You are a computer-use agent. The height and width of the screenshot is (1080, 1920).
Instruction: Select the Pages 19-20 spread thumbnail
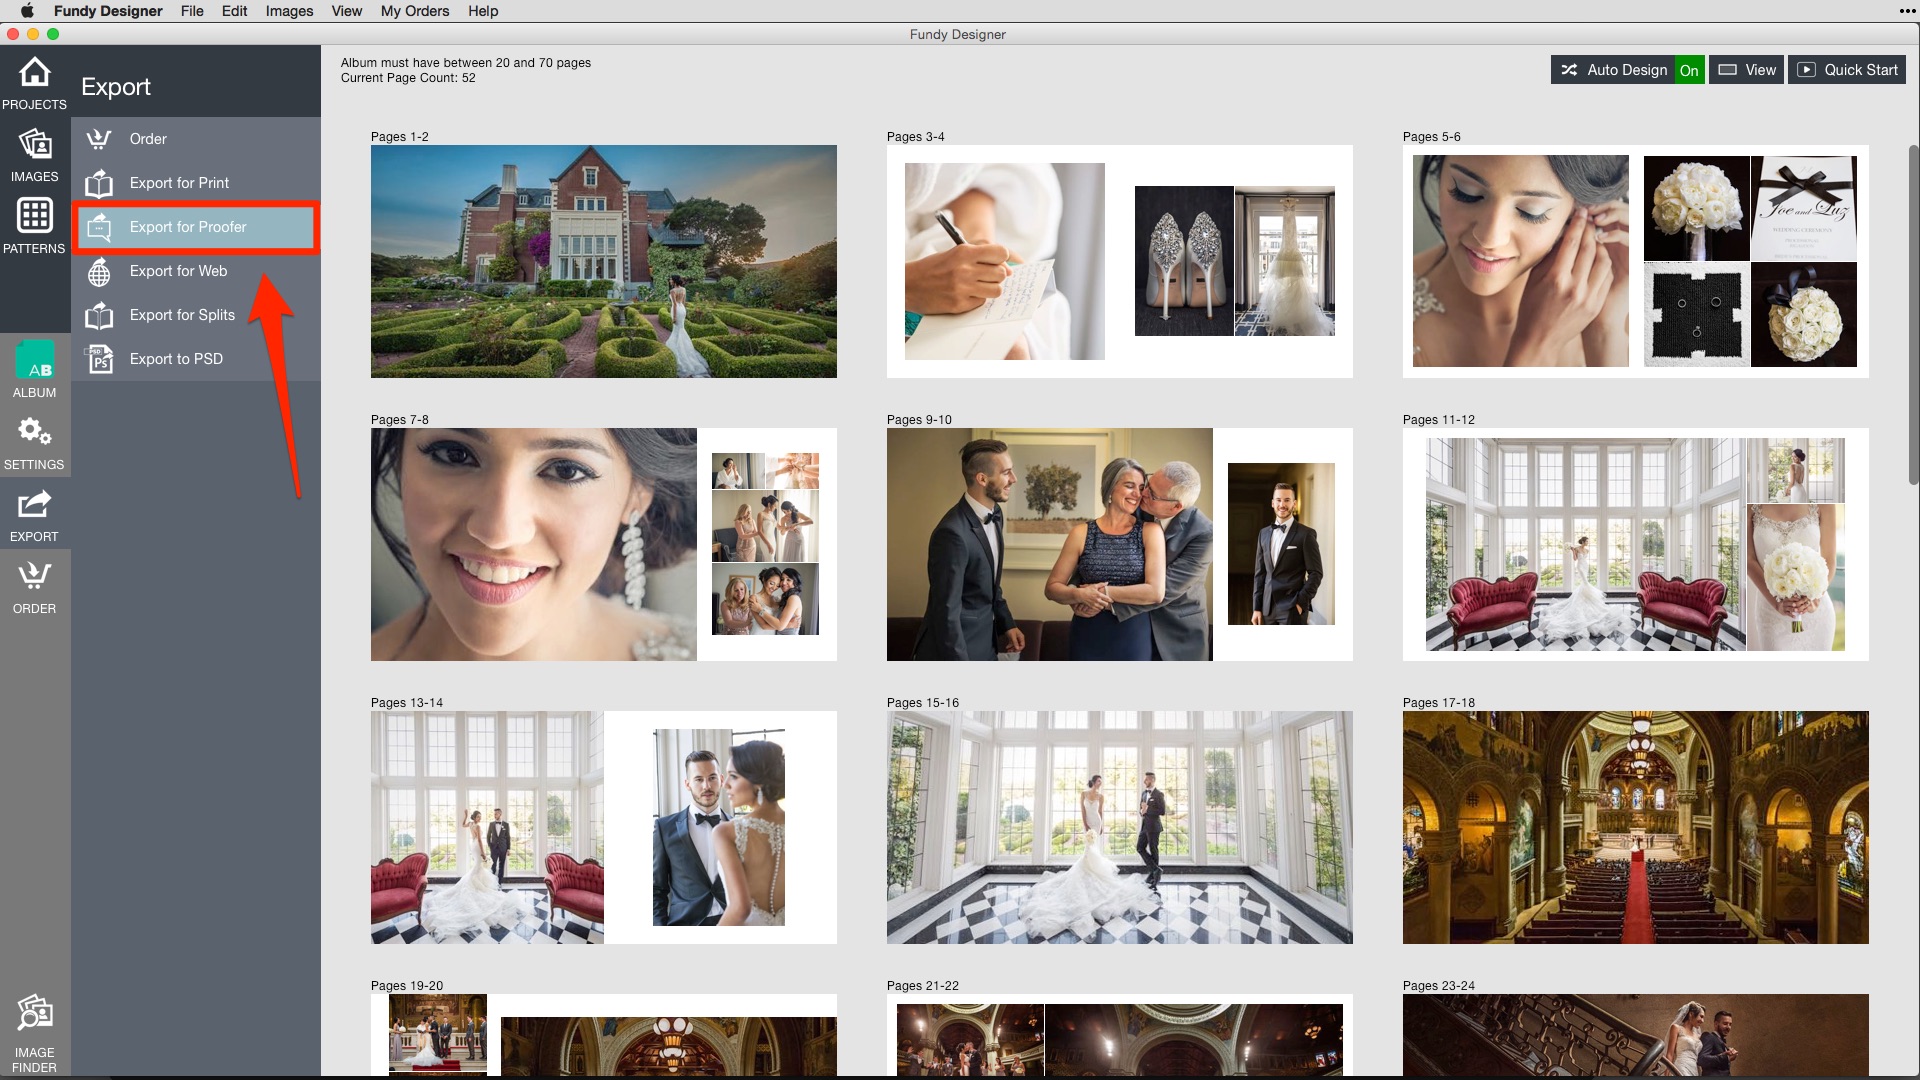tap(604, 1035)
